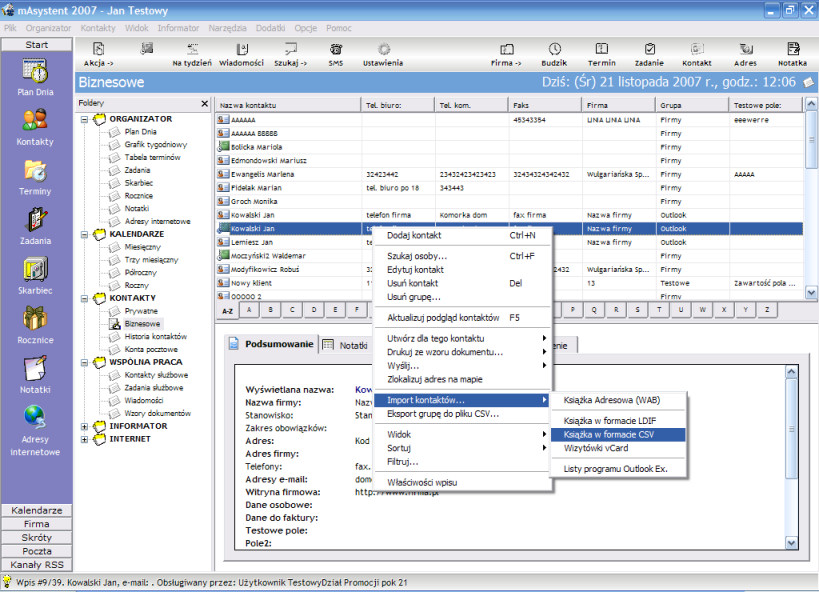Viewport: 819px width, 592px height.
Task: Collapse the KALENDARZE tree node
Action: [84, 235]
